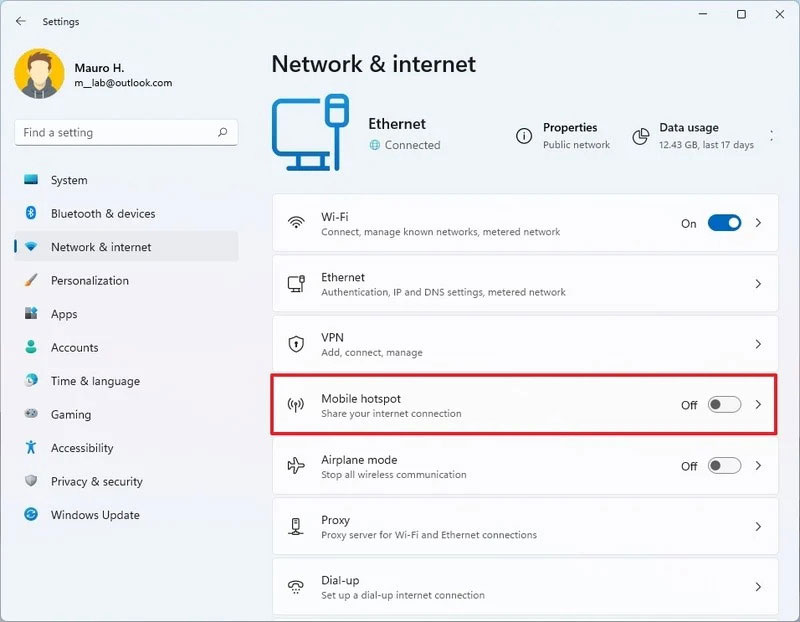Click the Airplane mode plane icon

tap(296, 466)
